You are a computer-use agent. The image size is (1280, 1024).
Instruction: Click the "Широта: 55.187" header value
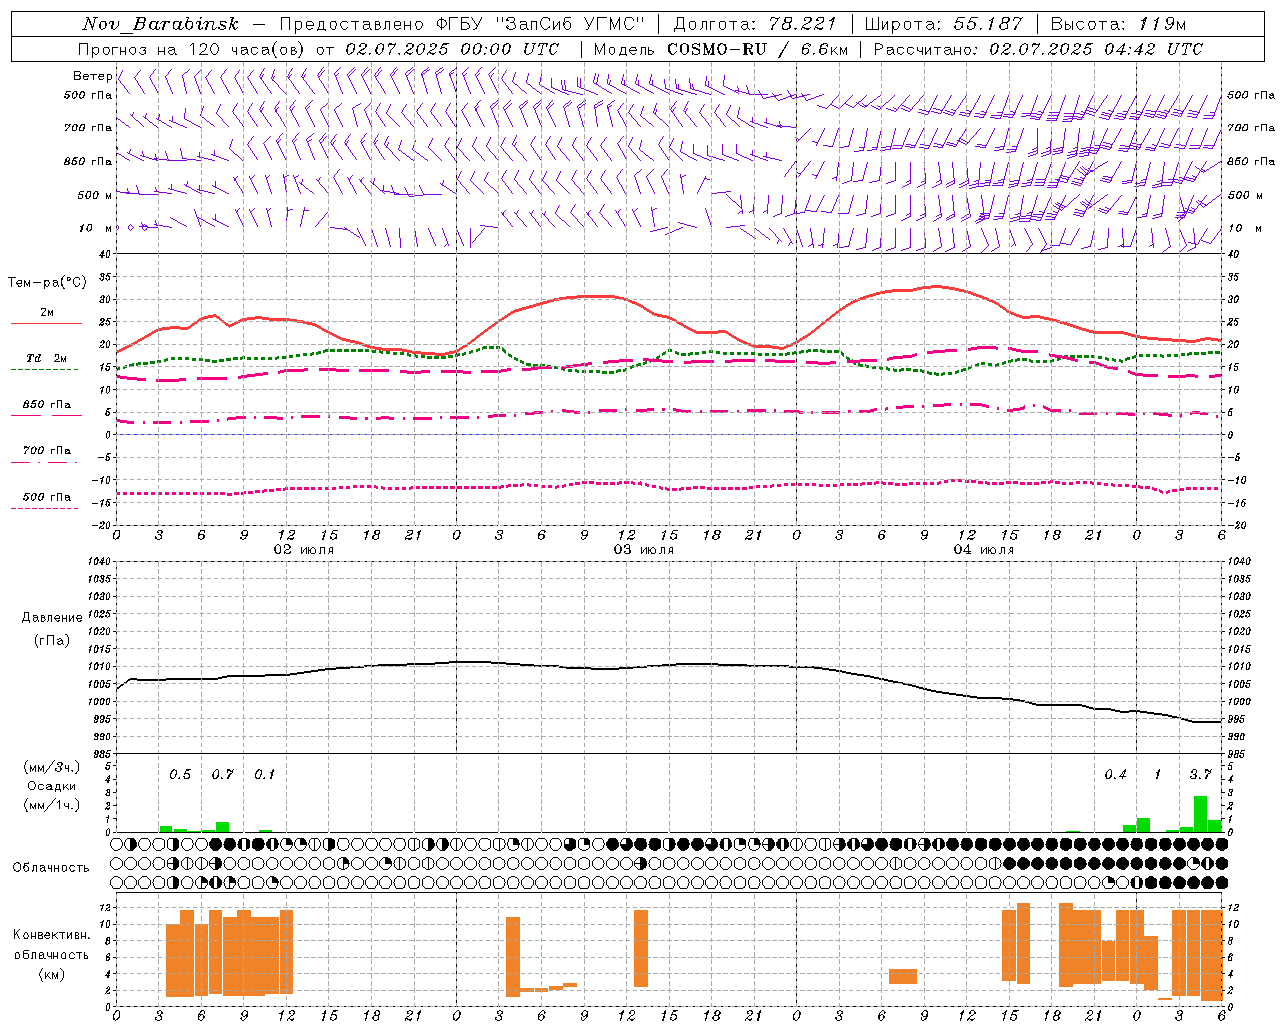point(943,24)
